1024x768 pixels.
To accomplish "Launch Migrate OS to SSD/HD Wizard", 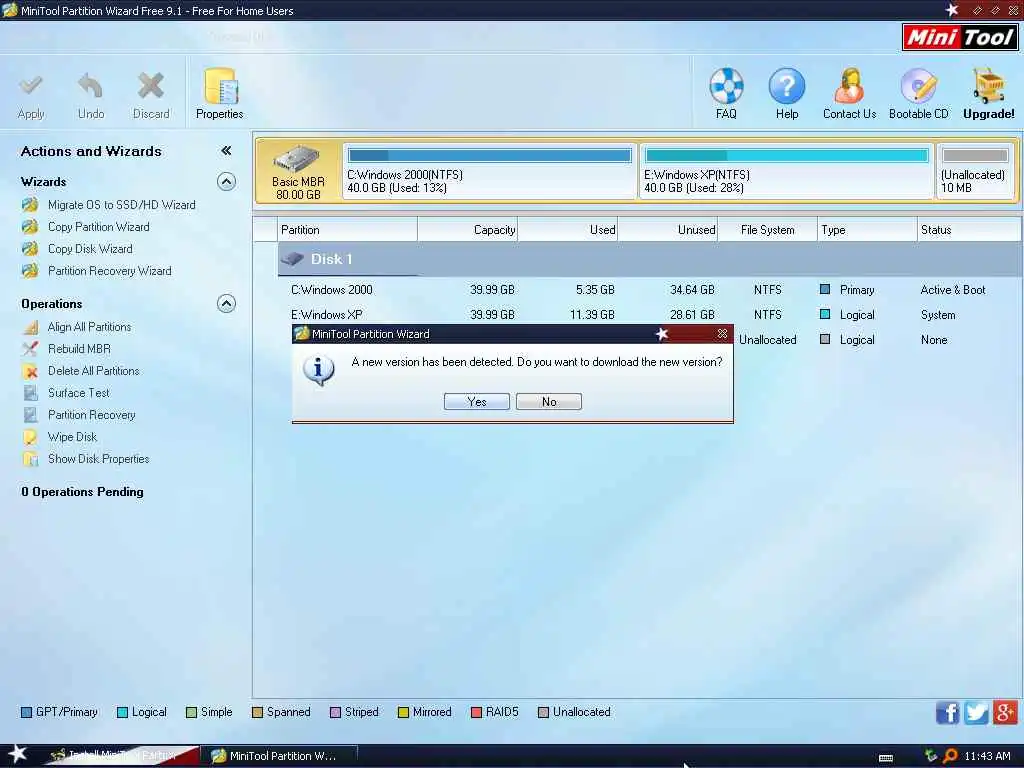I will pos(121,205).
